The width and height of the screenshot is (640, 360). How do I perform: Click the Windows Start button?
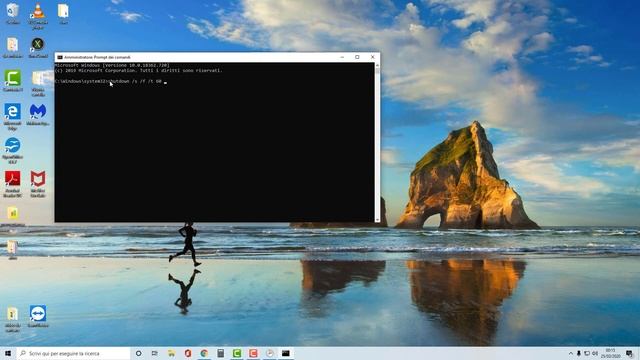tap(7, 353)
